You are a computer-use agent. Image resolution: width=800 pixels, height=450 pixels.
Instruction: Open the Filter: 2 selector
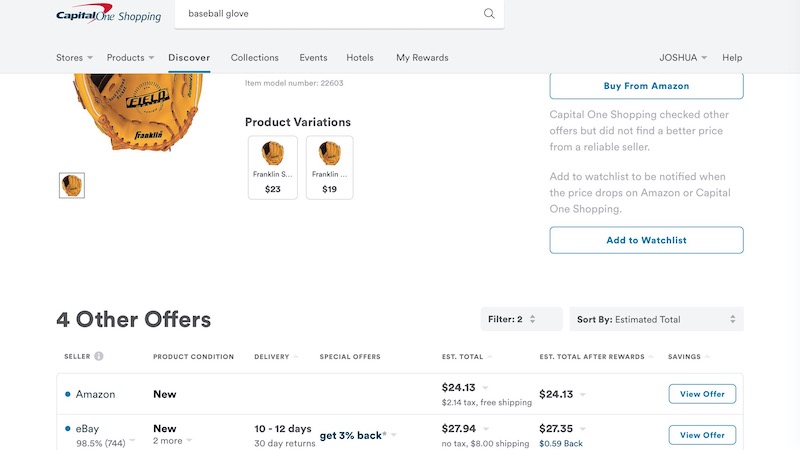point(521,319)
